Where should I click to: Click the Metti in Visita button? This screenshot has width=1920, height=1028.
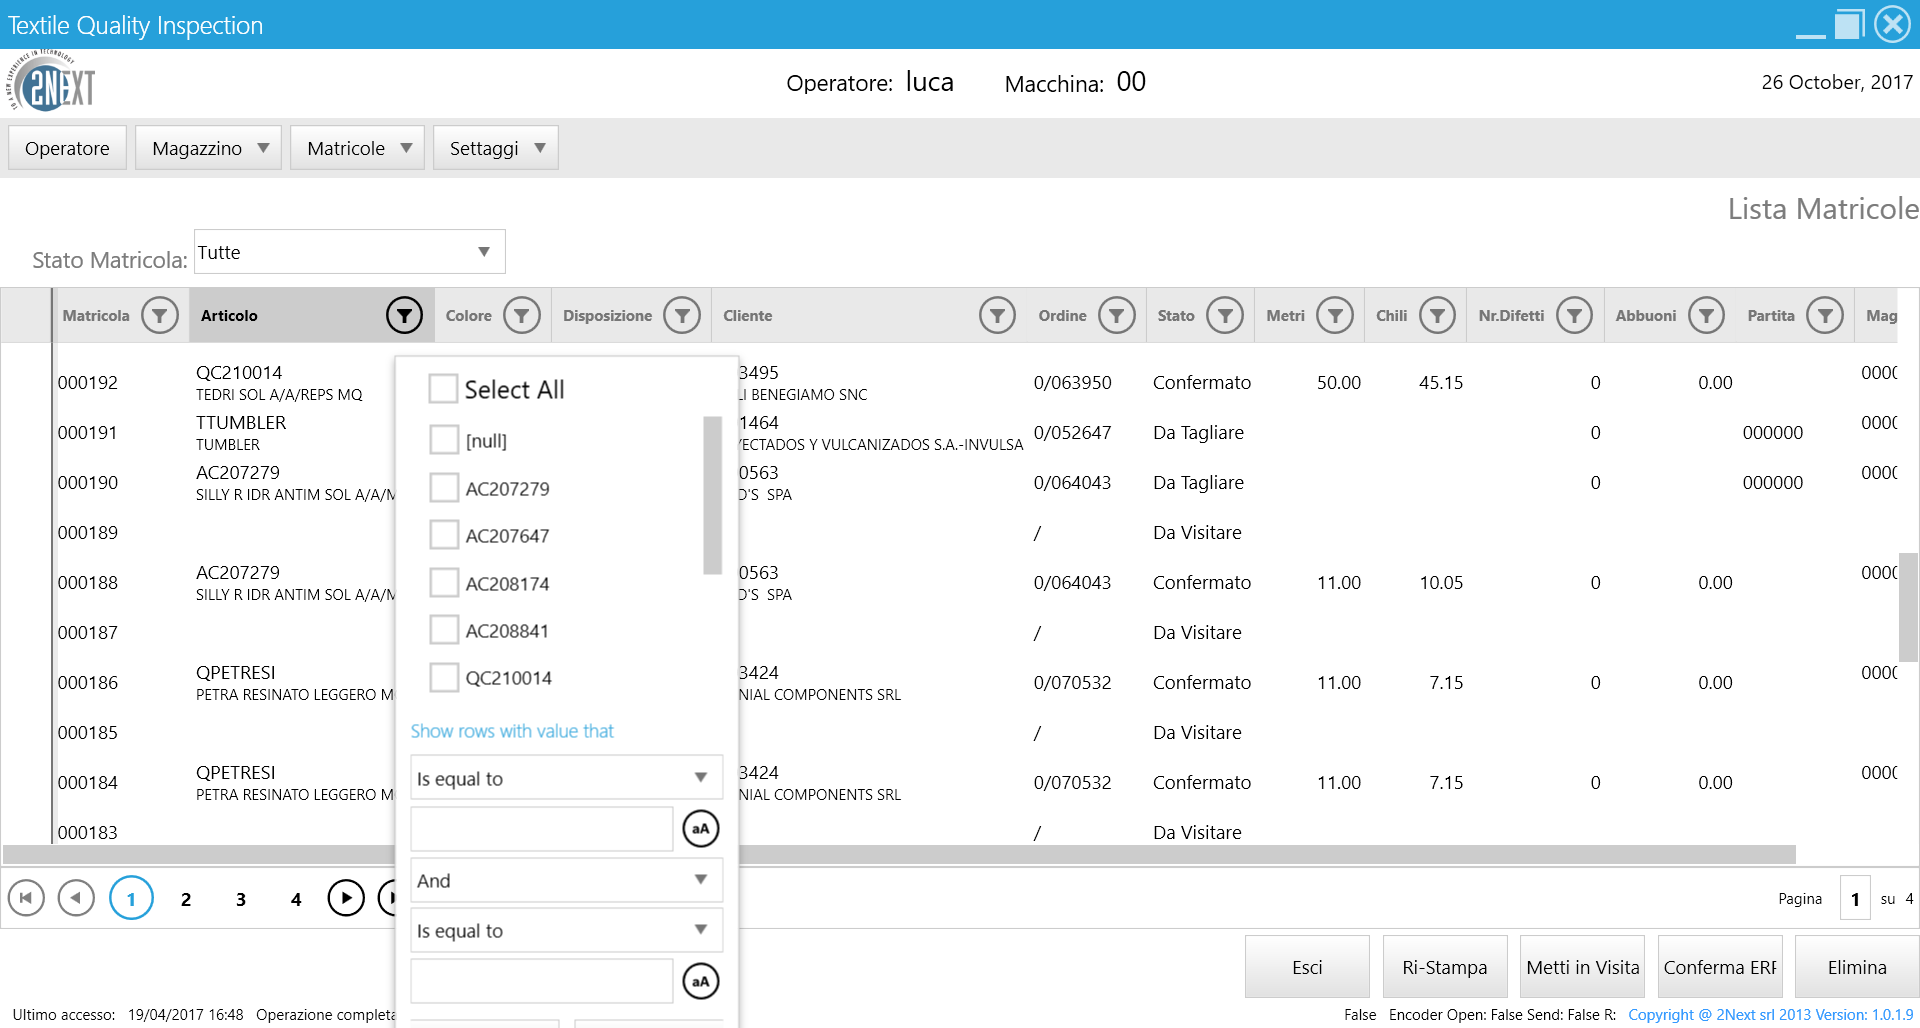pyautogui.click(x=1582, y=967)
